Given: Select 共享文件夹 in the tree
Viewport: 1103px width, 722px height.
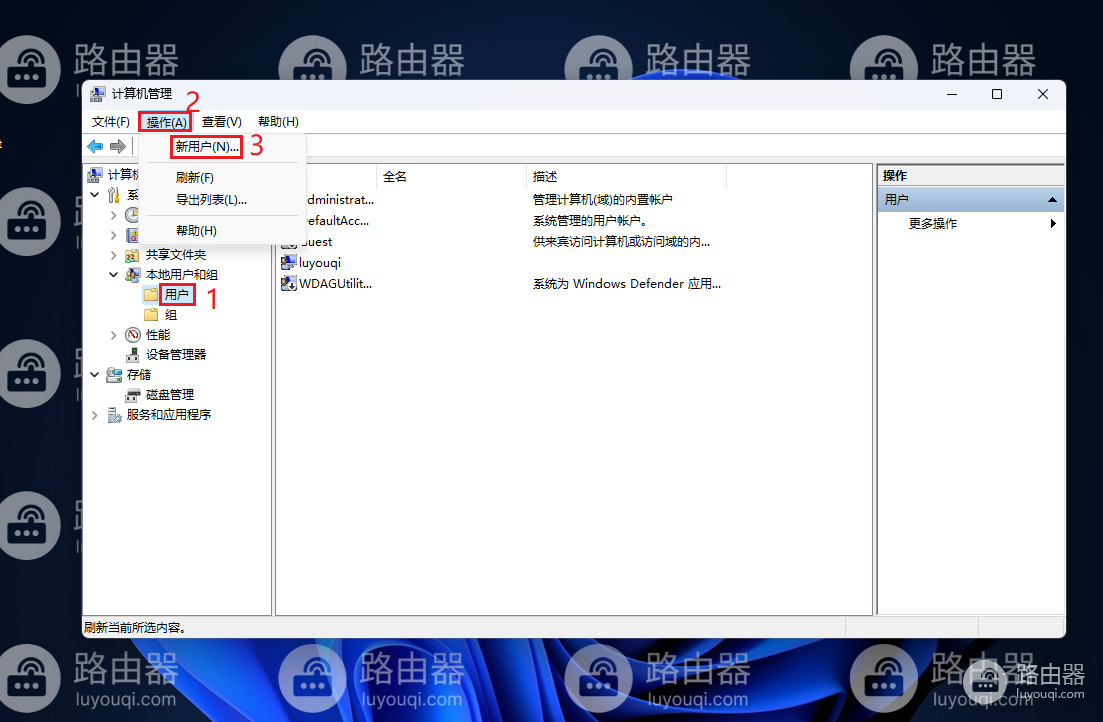Looking at the screenshot, I should coord(175,255).
